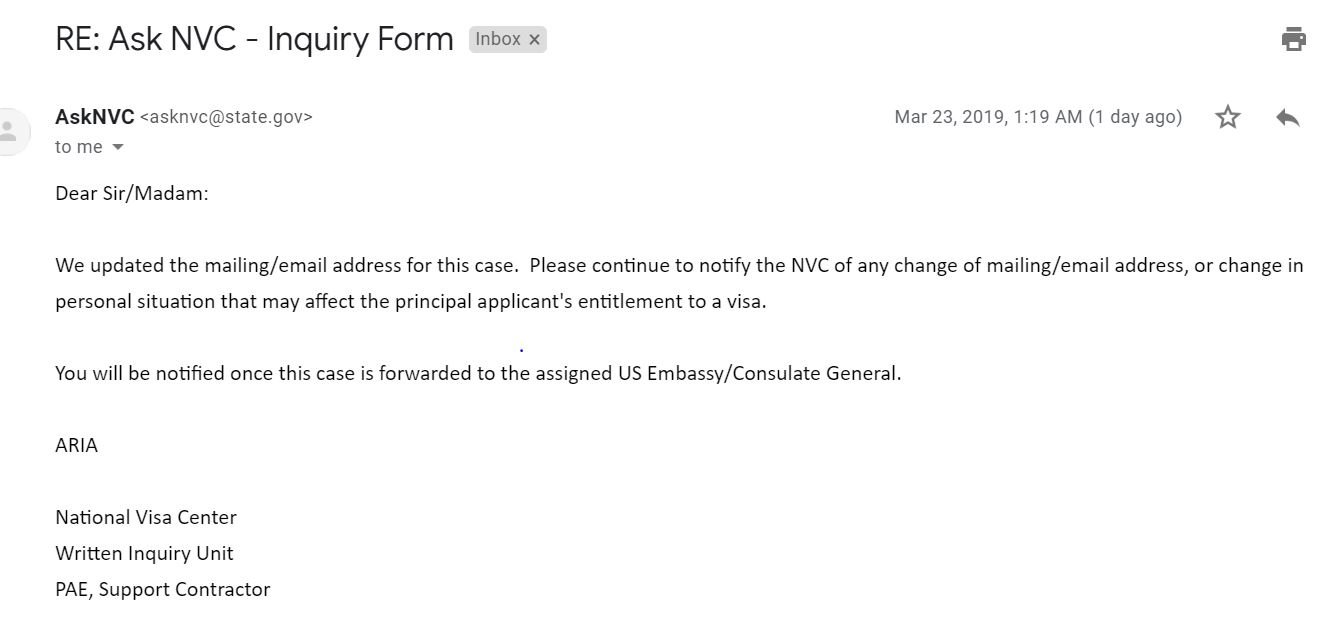This screenshot has width=1329, height=626.
Task: Select the "to me" recipient text
Action: (79, 147)
